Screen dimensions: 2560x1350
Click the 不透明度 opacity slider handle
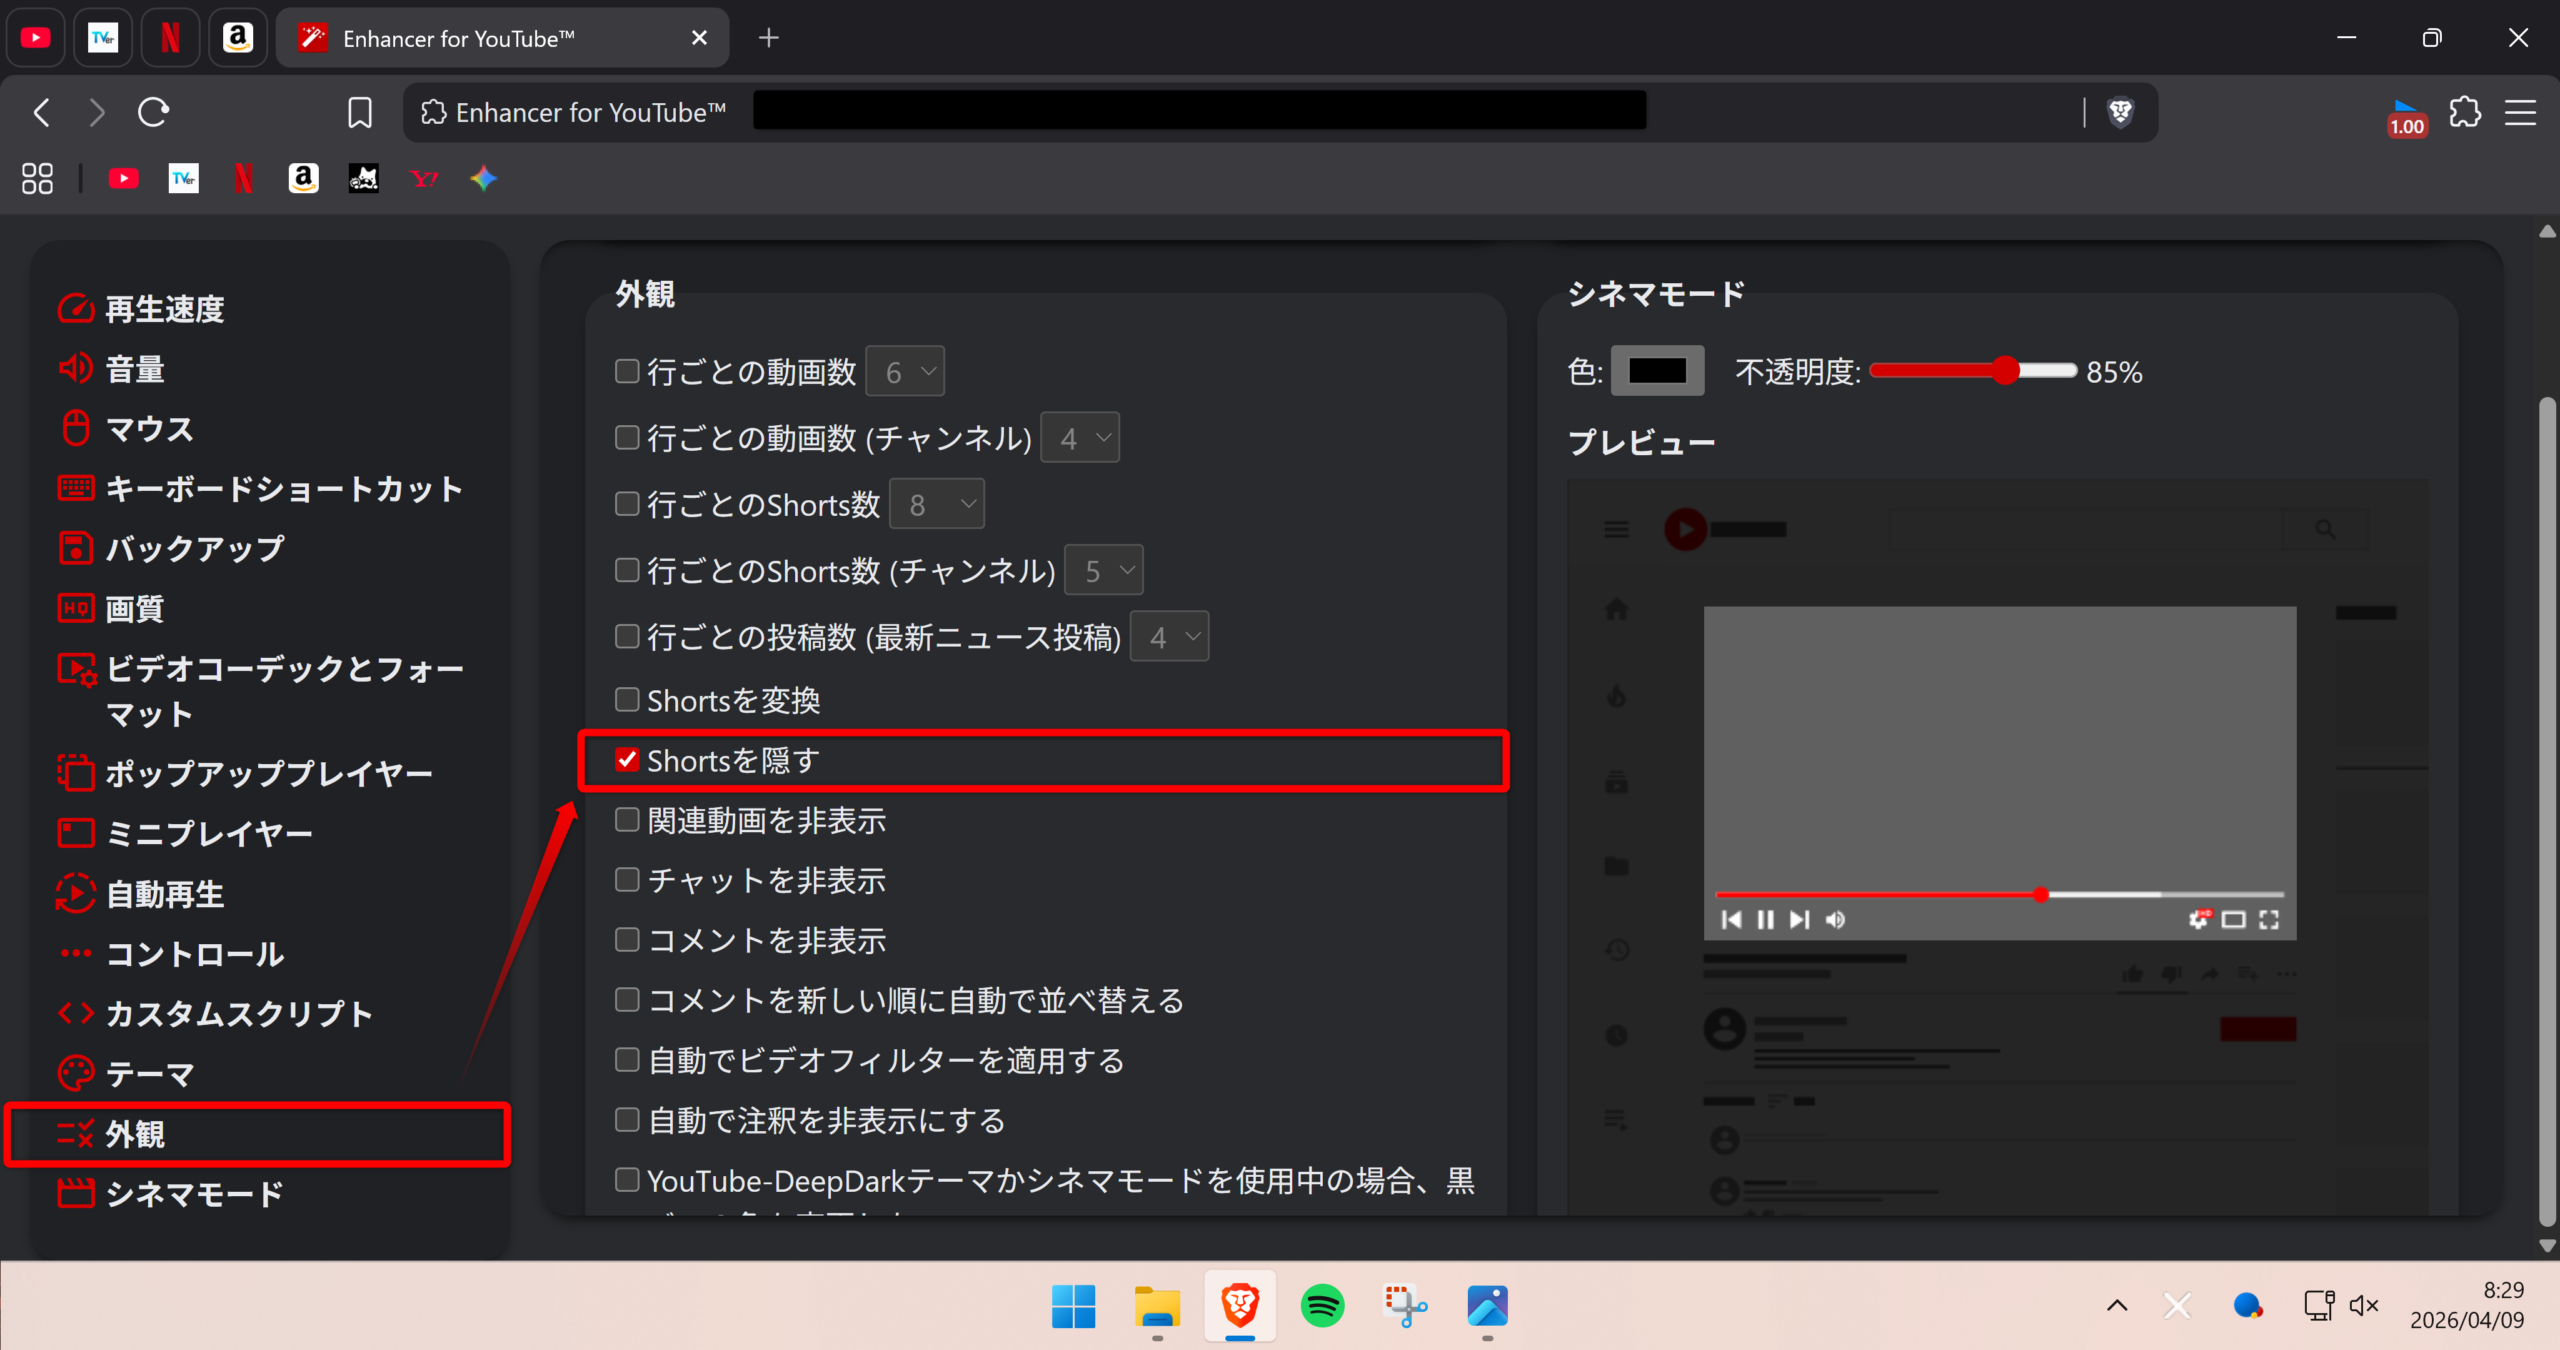pyautogui.click(x=2005, y=371)
